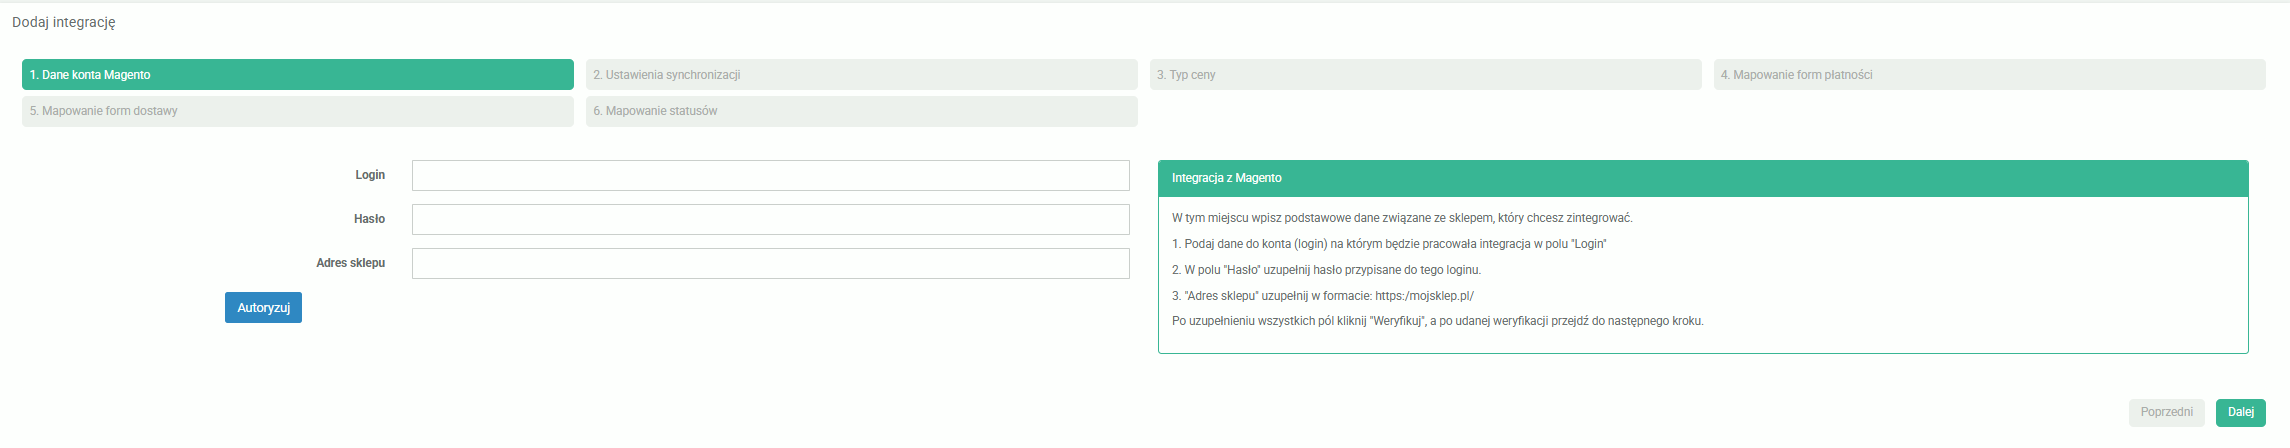Image resolution: width=2290 pixels, height=448 pixels.
Task: Jump to the "6. Mapowanie statusów" step
Action: coord(861,111)
